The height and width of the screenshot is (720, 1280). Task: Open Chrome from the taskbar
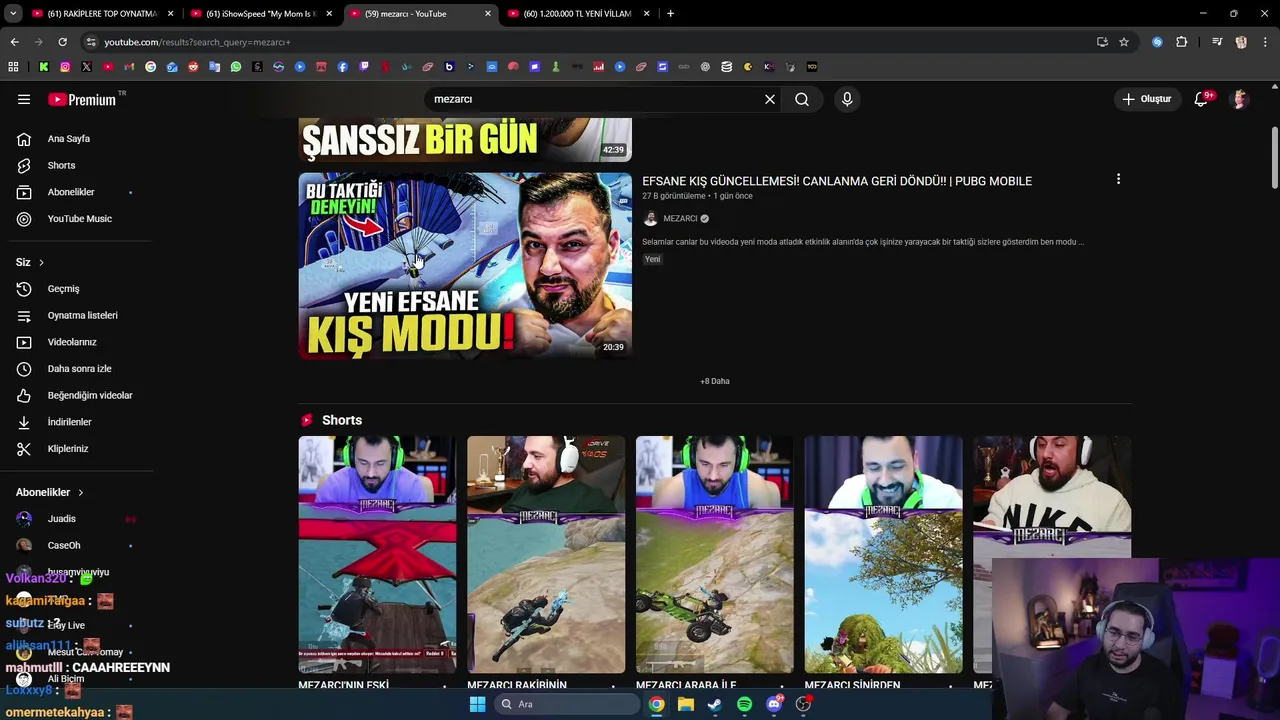click(656, 704)
